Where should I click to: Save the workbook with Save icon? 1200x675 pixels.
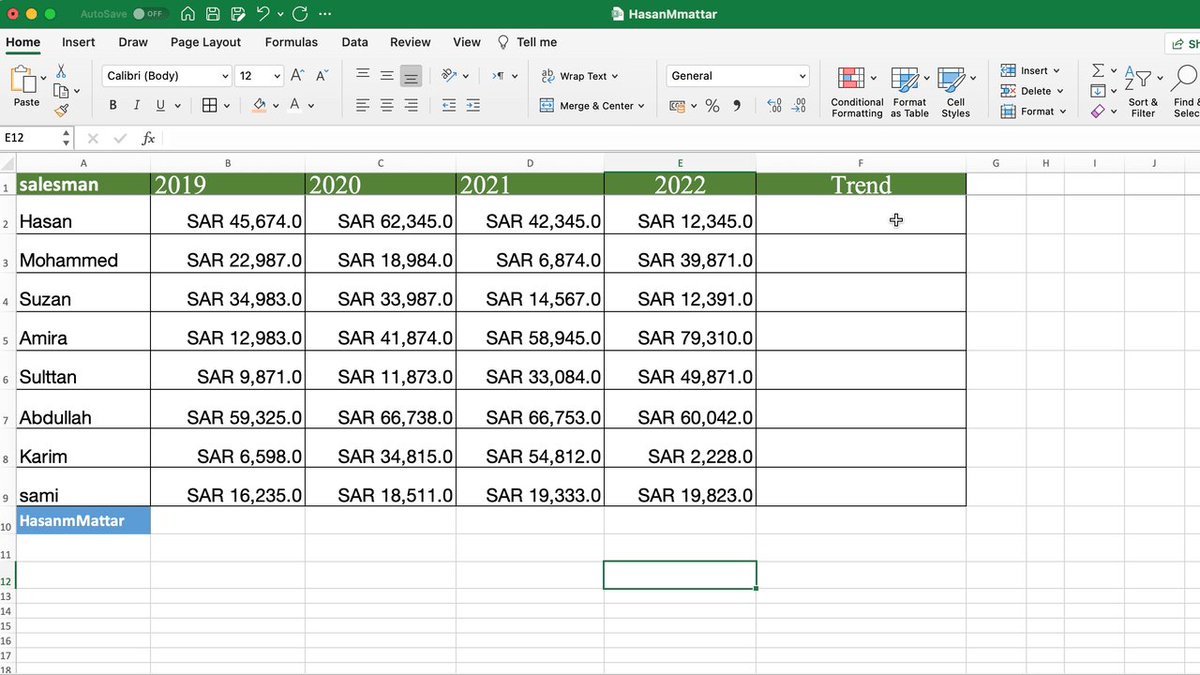point(213,15)
